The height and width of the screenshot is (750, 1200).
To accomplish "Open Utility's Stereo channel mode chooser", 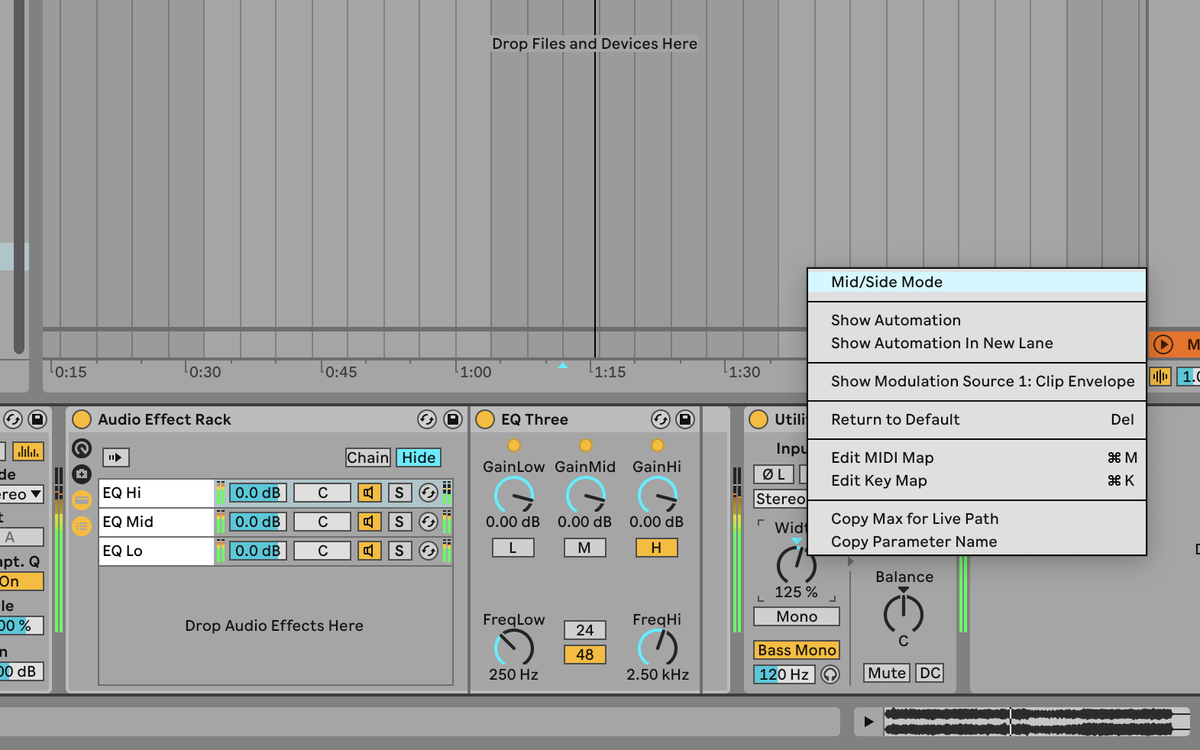I will [780, 498].
